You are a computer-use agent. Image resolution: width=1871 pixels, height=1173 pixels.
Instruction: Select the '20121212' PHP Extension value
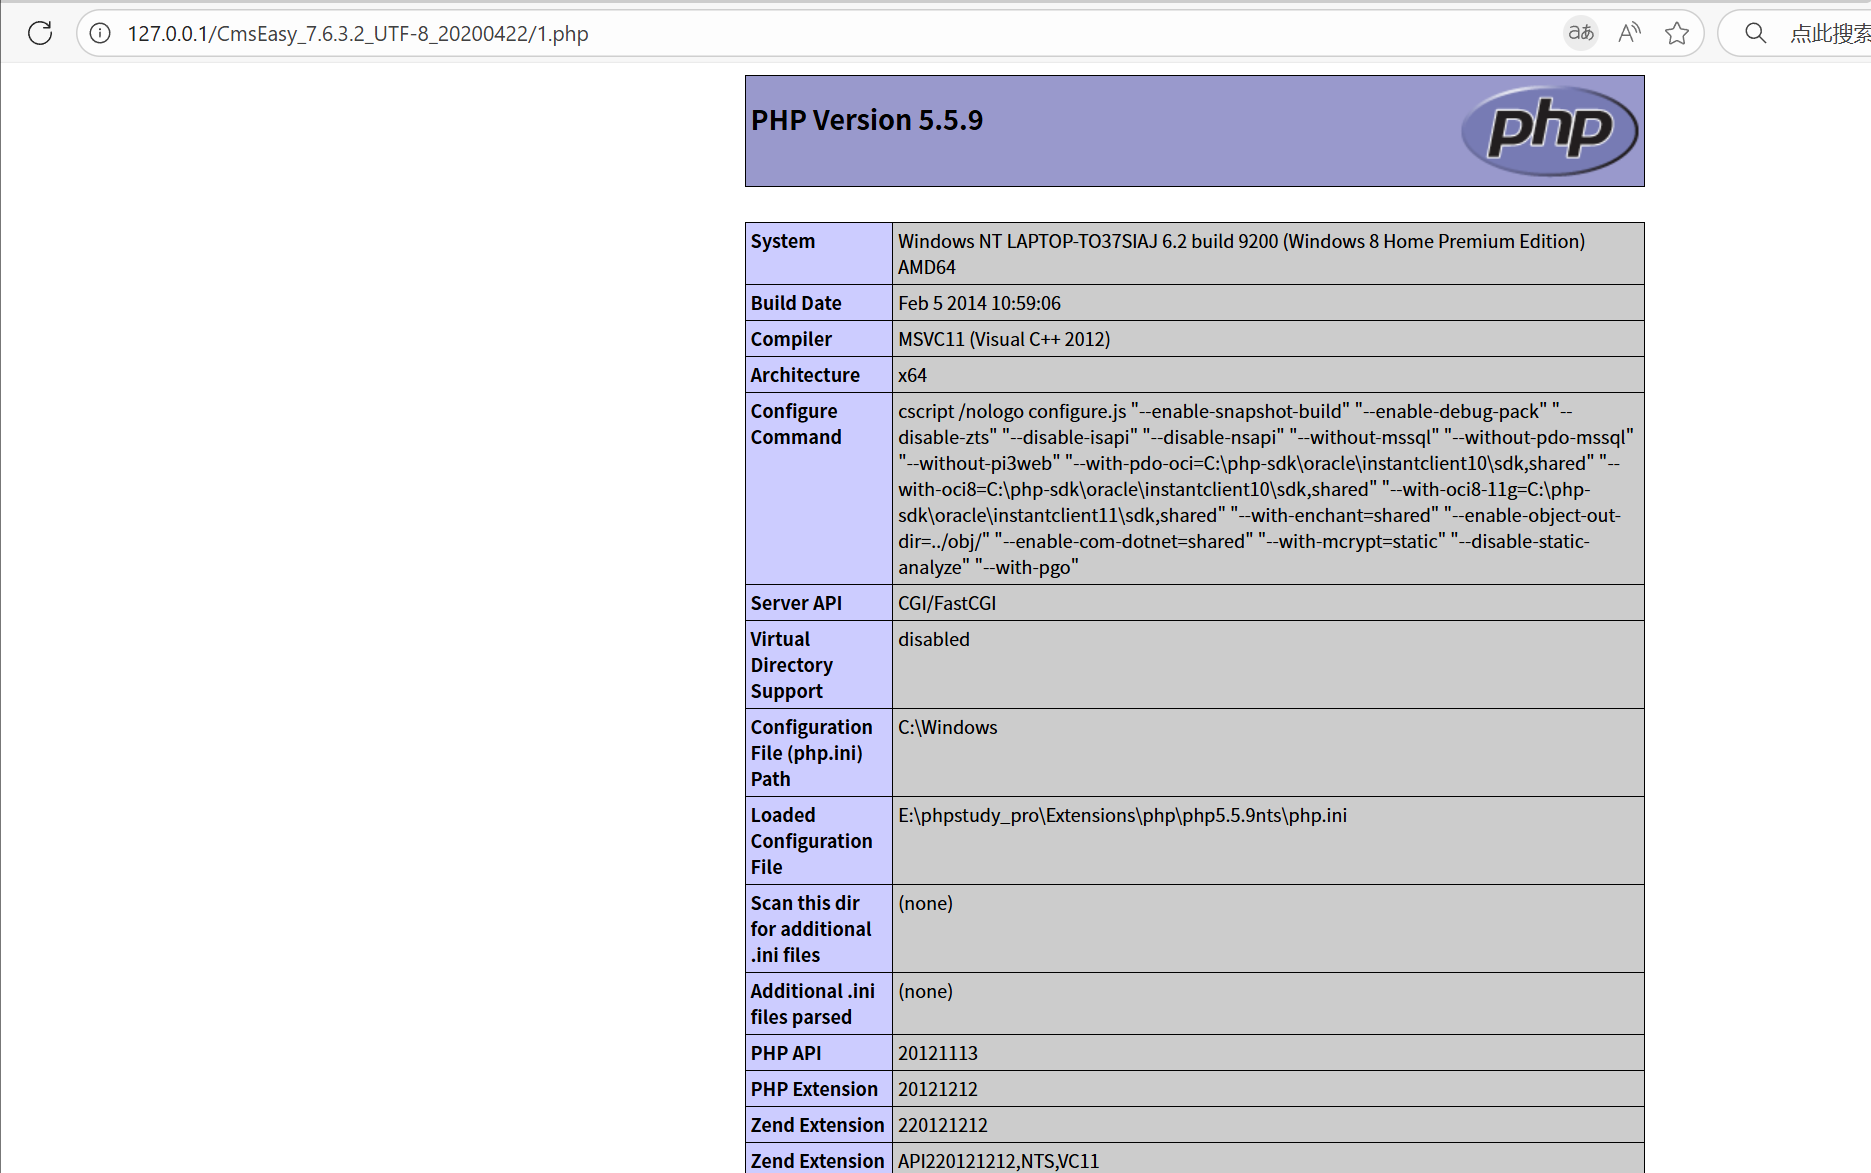938,1089
